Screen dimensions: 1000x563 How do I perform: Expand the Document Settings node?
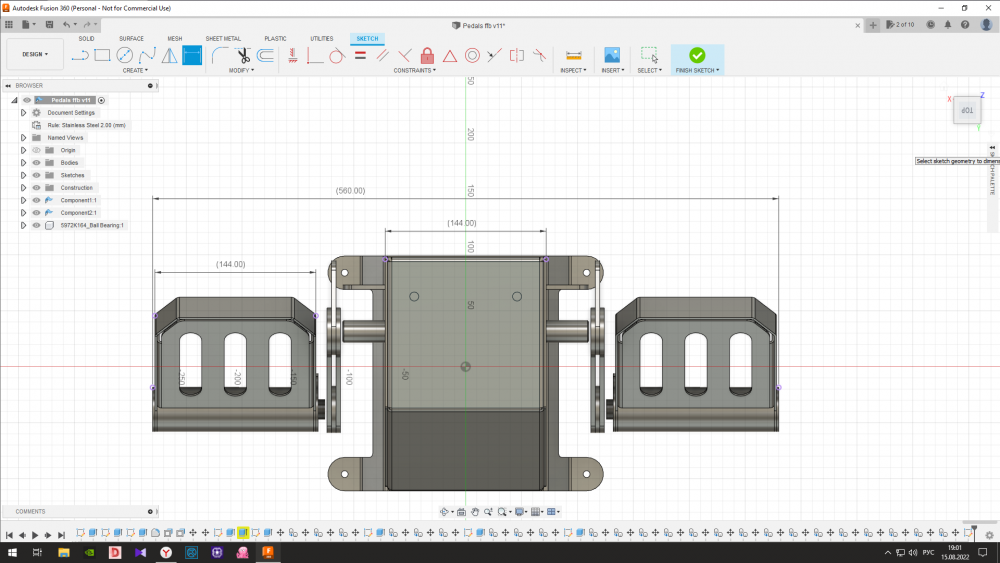coord(23,113)
